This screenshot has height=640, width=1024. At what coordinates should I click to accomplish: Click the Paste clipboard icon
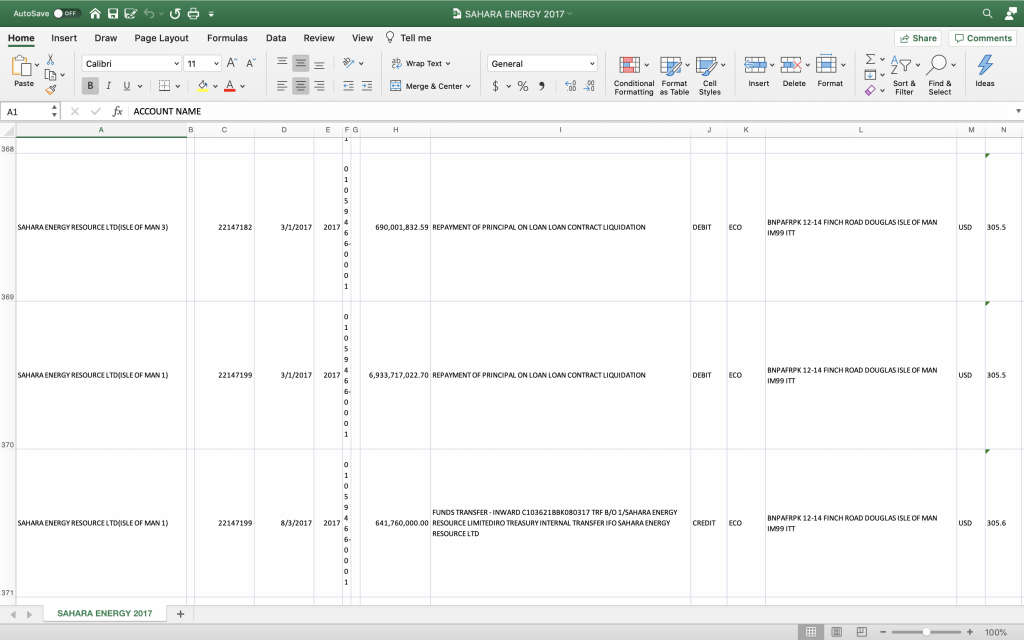point(22,67)
